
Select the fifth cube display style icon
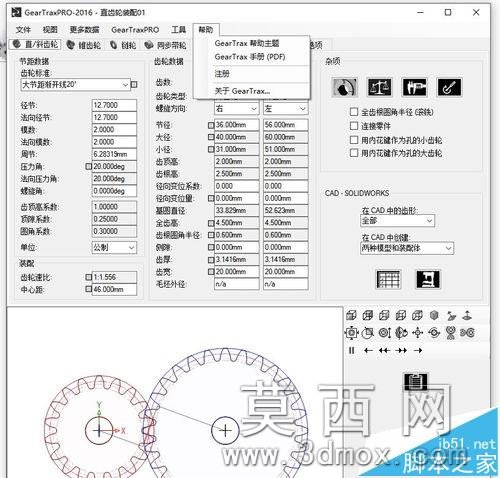click(417, 315)
